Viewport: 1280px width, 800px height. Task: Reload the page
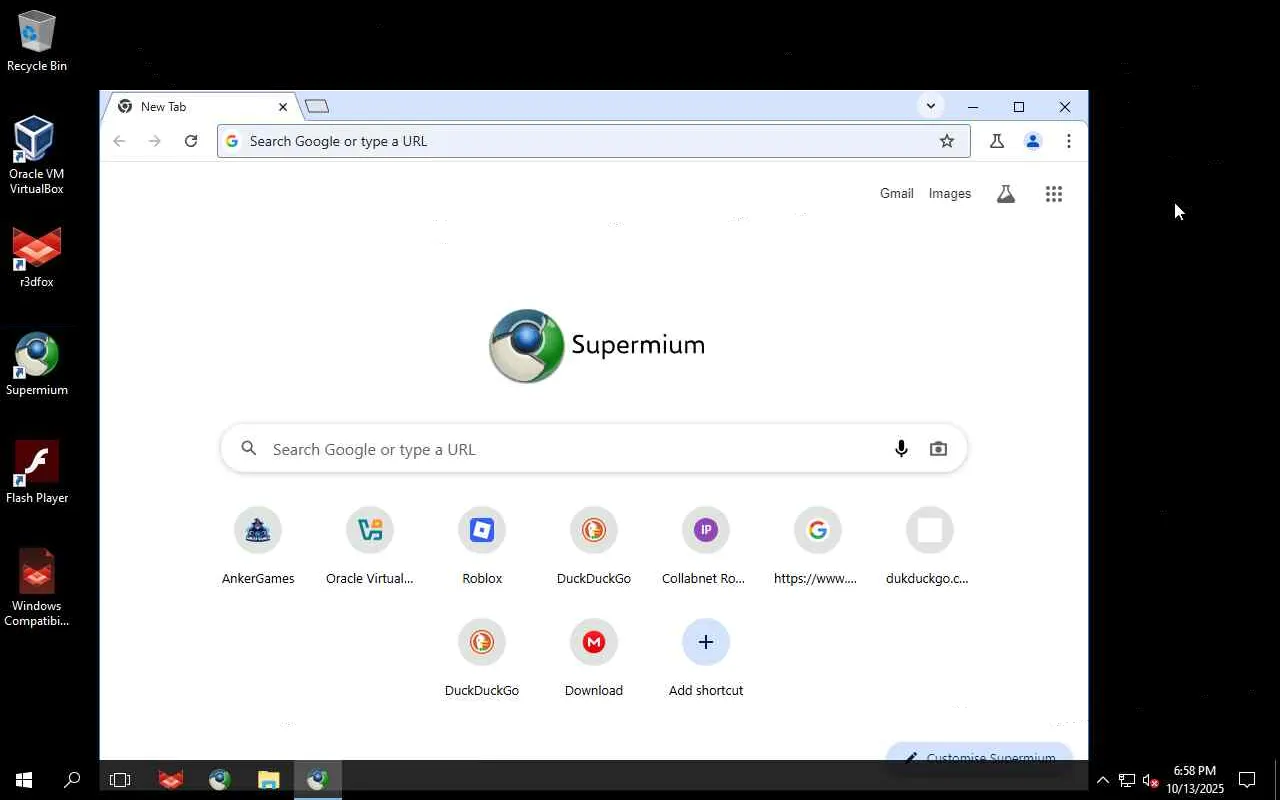(191, 141)
